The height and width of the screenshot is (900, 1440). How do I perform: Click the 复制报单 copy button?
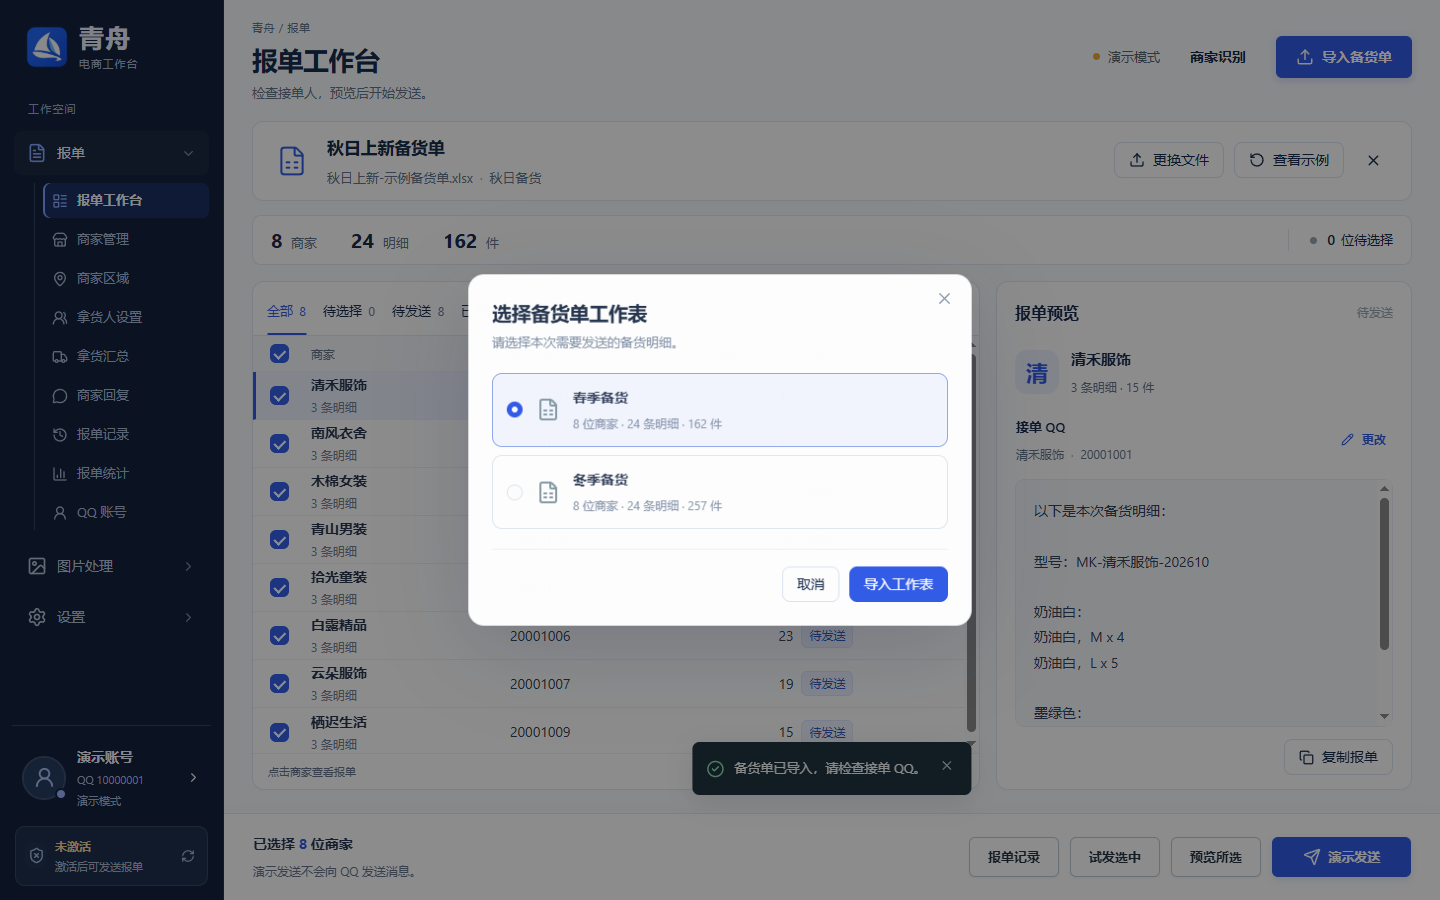(1338, 757)
